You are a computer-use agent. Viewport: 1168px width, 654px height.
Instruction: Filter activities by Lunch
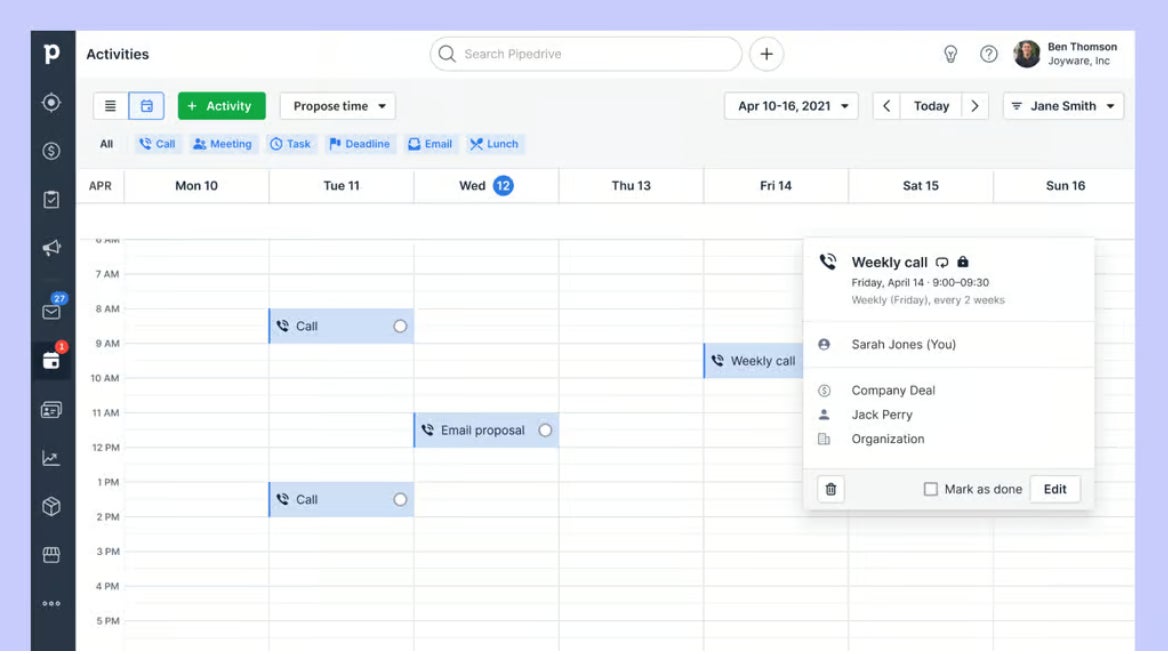(x=495, y=144)
